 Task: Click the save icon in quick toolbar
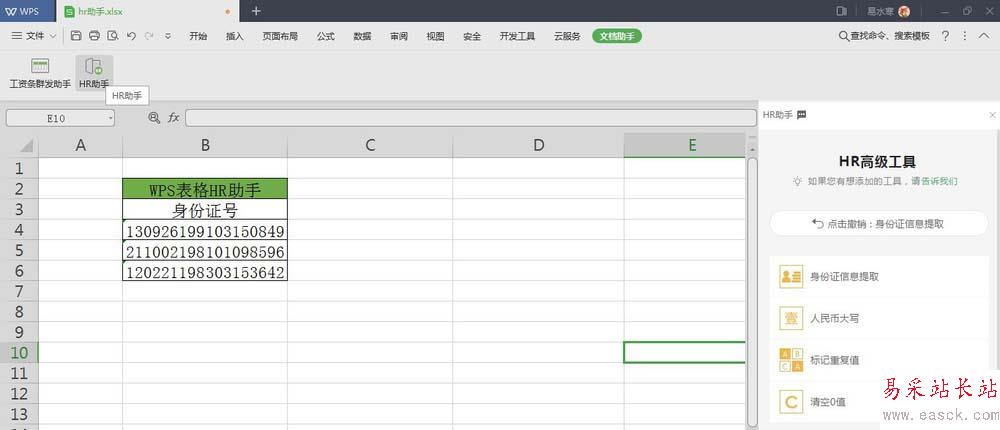(x=76, y=36)
